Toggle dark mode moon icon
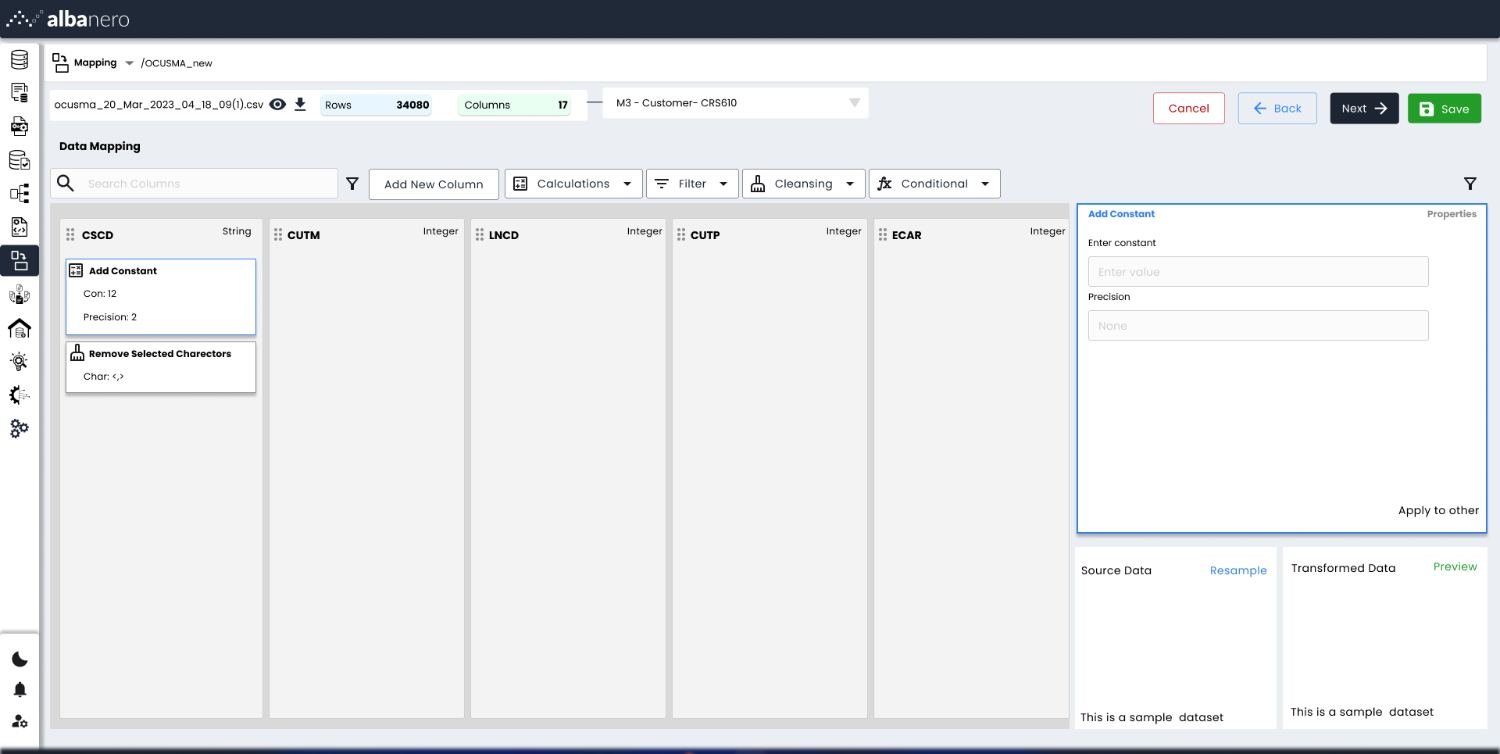 [20, 659]
